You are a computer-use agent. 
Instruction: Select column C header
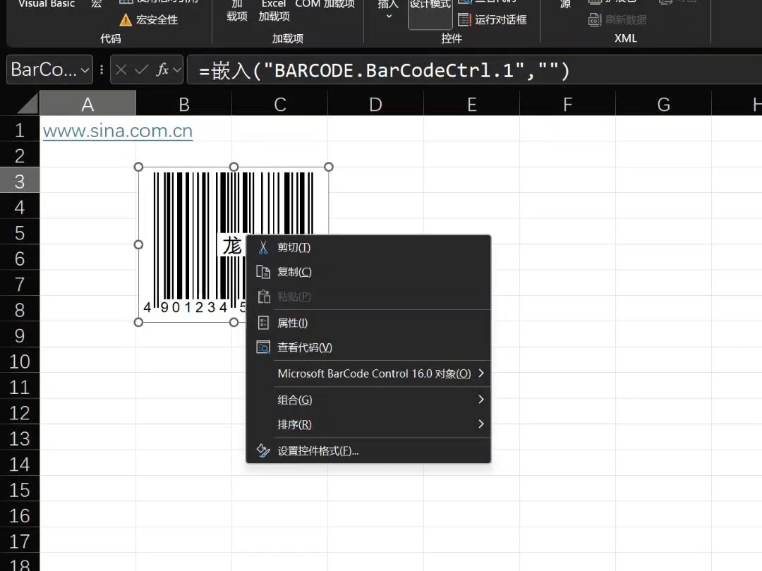click(x=279, y=104)
